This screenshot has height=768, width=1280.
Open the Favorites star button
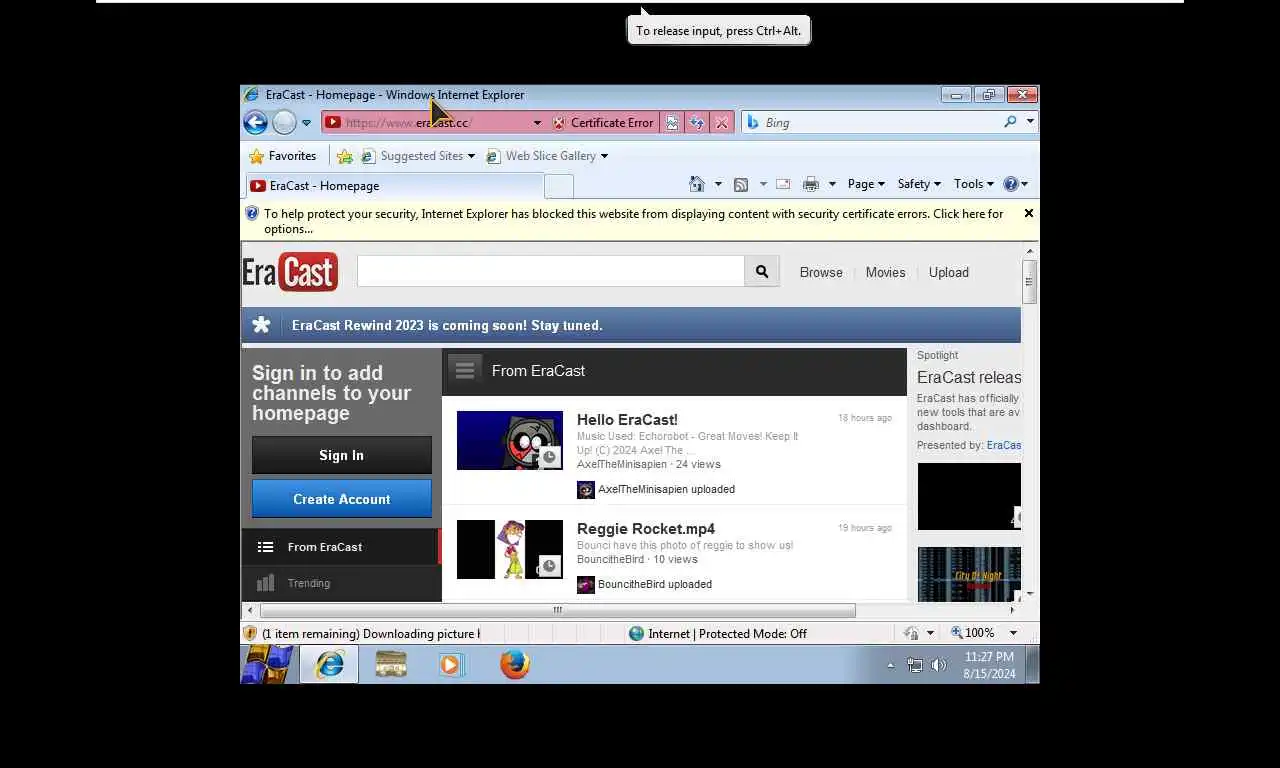tap(282, 156)
